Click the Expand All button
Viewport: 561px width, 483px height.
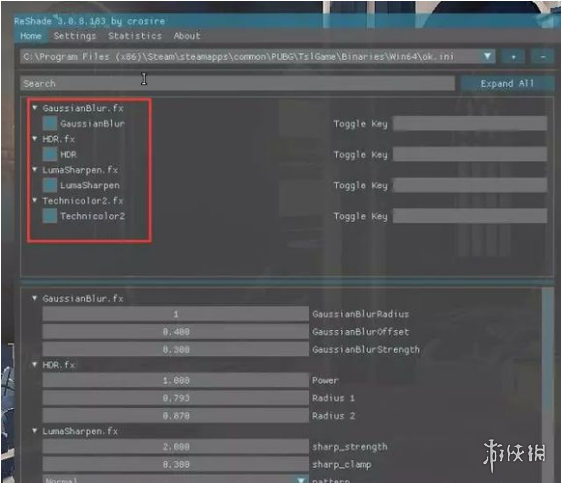[x=507, y=83]
